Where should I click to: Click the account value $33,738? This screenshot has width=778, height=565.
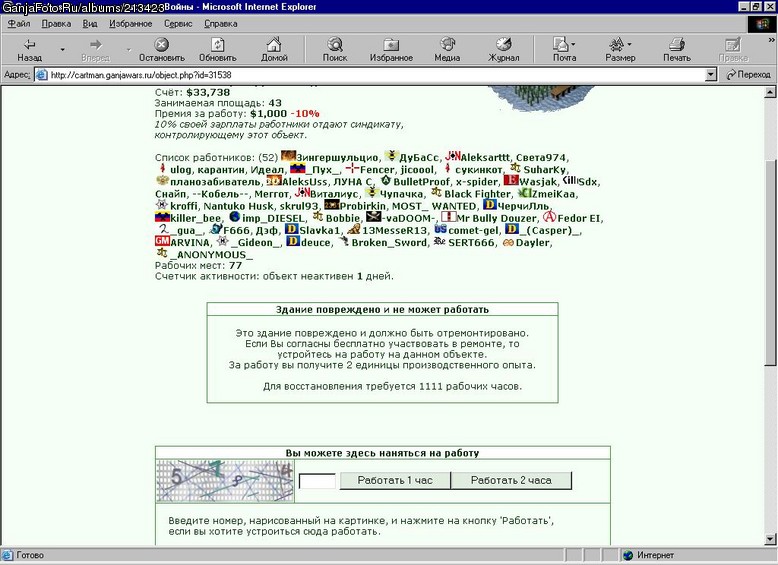point(208,92)
